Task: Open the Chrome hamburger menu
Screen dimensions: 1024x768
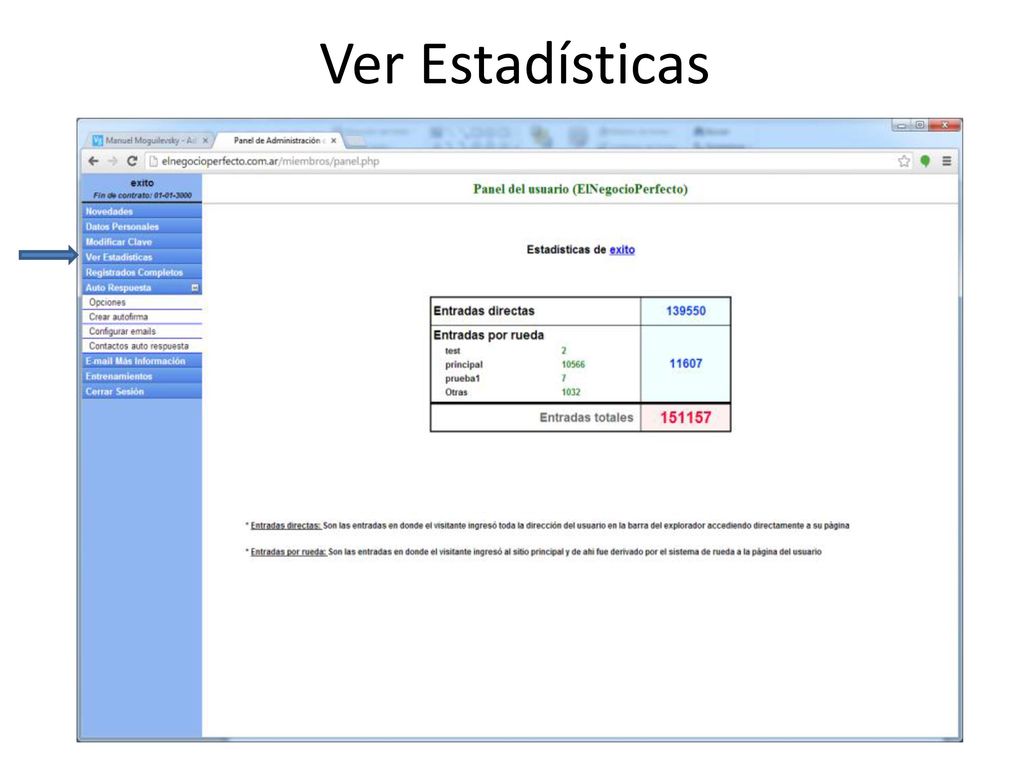Action: (946, 161)
